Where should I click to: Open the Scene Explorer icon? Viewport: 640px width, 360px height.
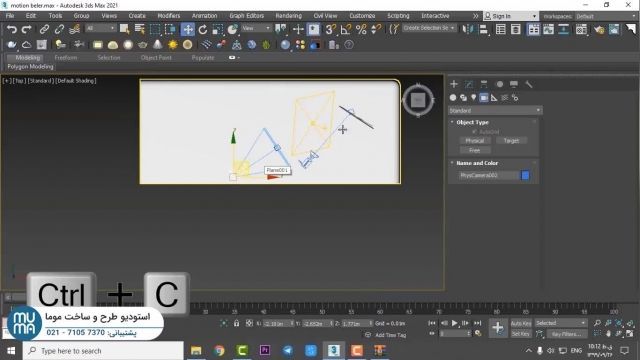pos(500,29)
